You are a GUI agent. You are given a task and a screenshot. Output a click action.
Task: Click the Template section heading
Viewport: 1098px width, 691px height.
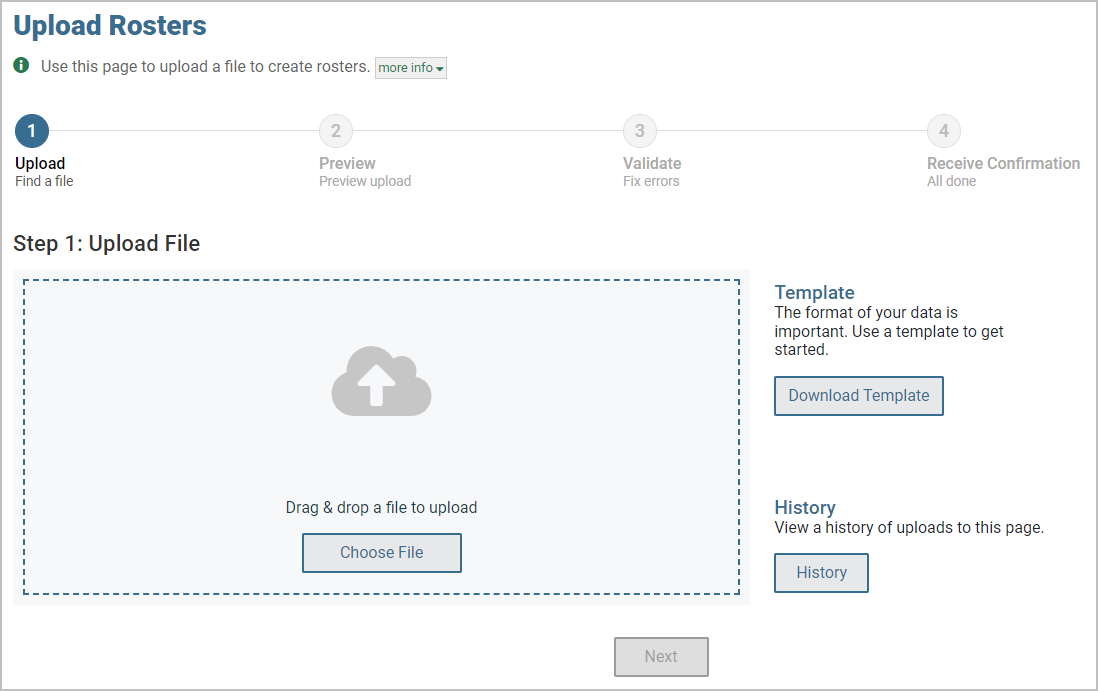[x=814, y=292]
